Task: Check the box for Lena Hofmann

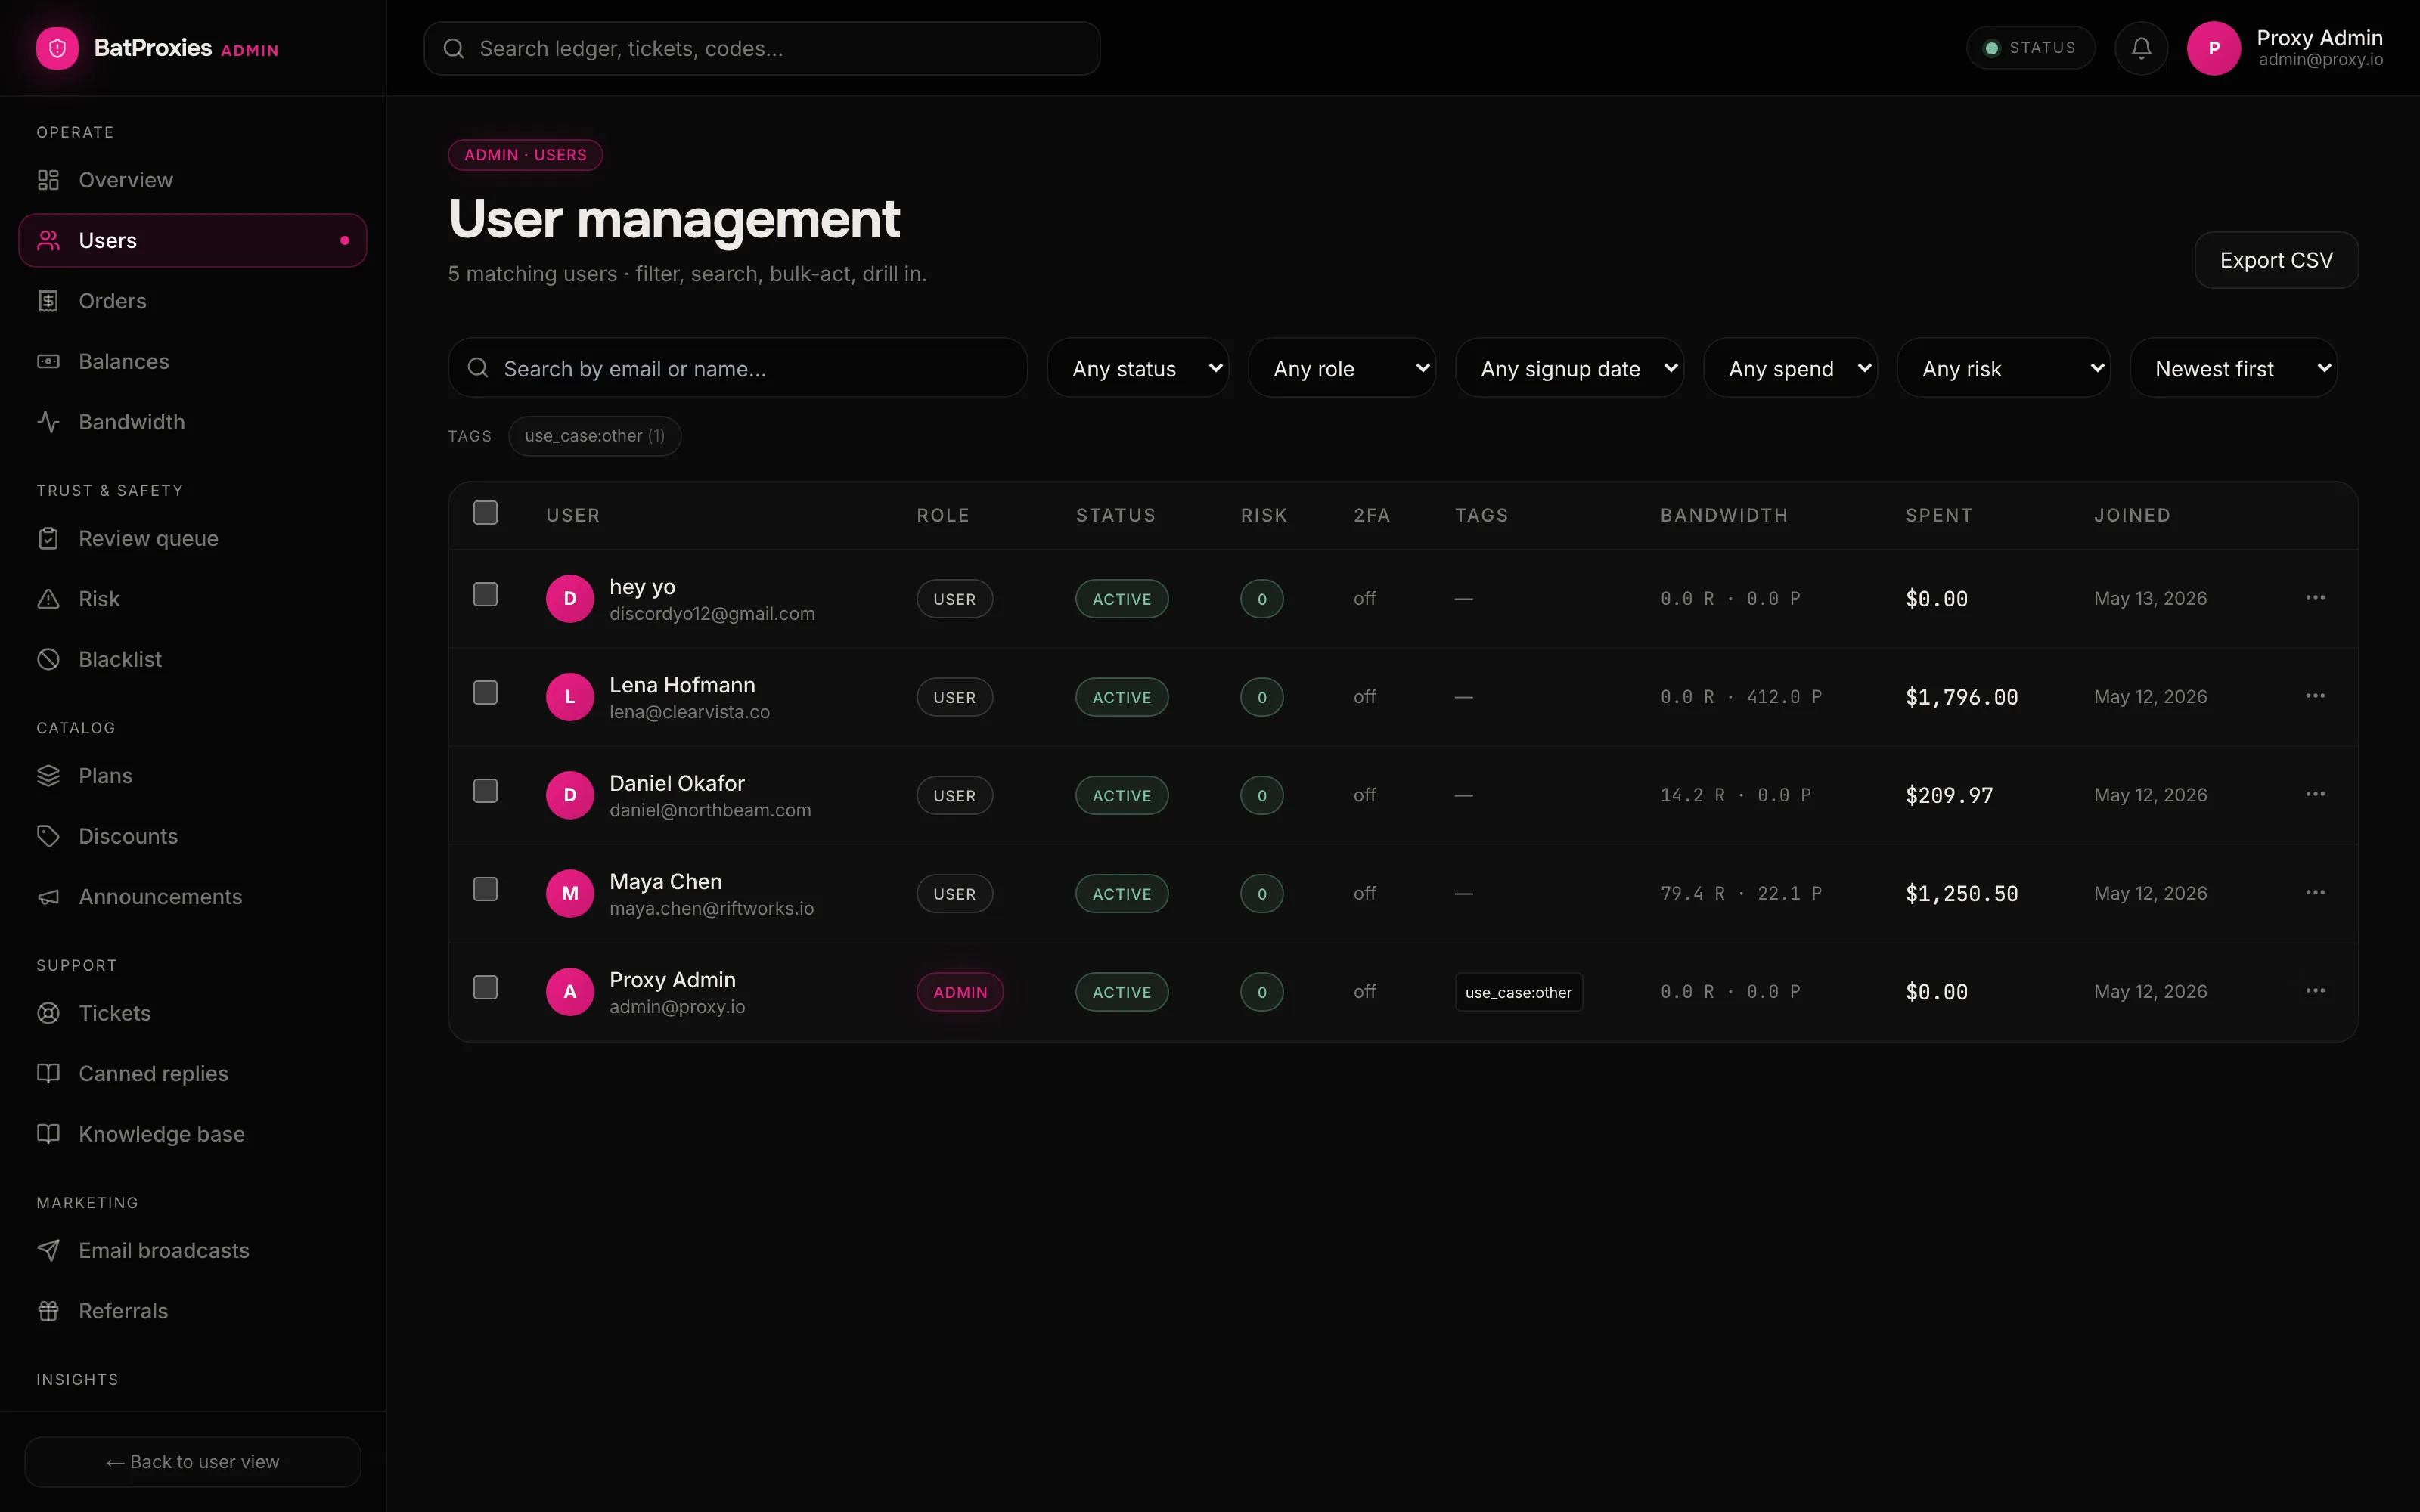Action: 485,693
